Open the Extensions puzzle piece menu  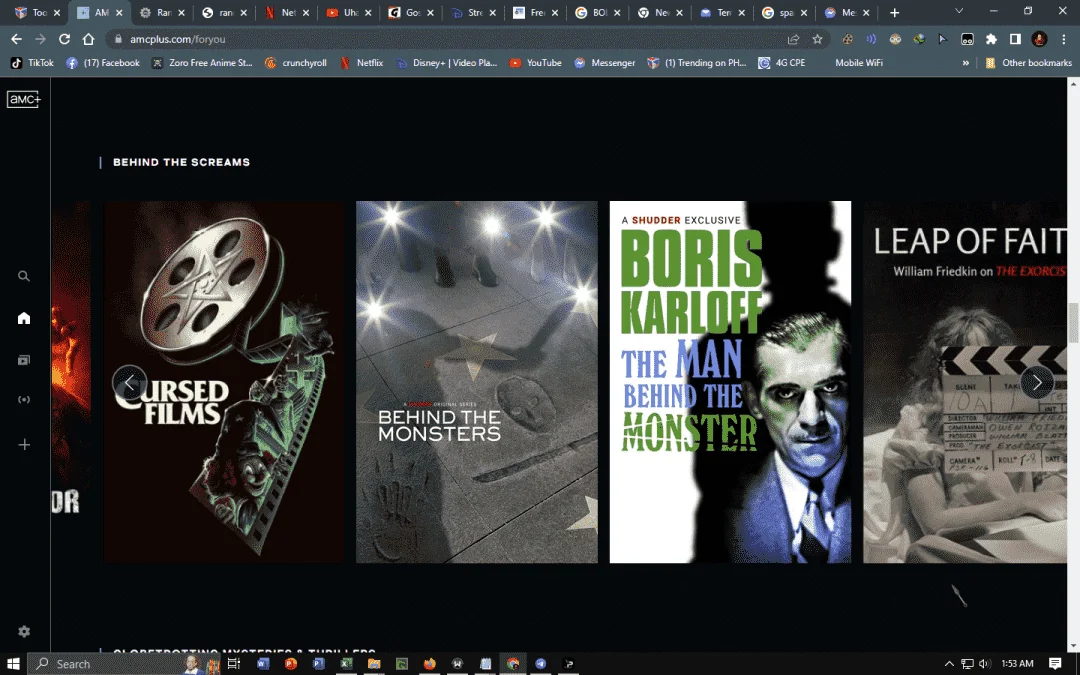click(x=991, y=39)
